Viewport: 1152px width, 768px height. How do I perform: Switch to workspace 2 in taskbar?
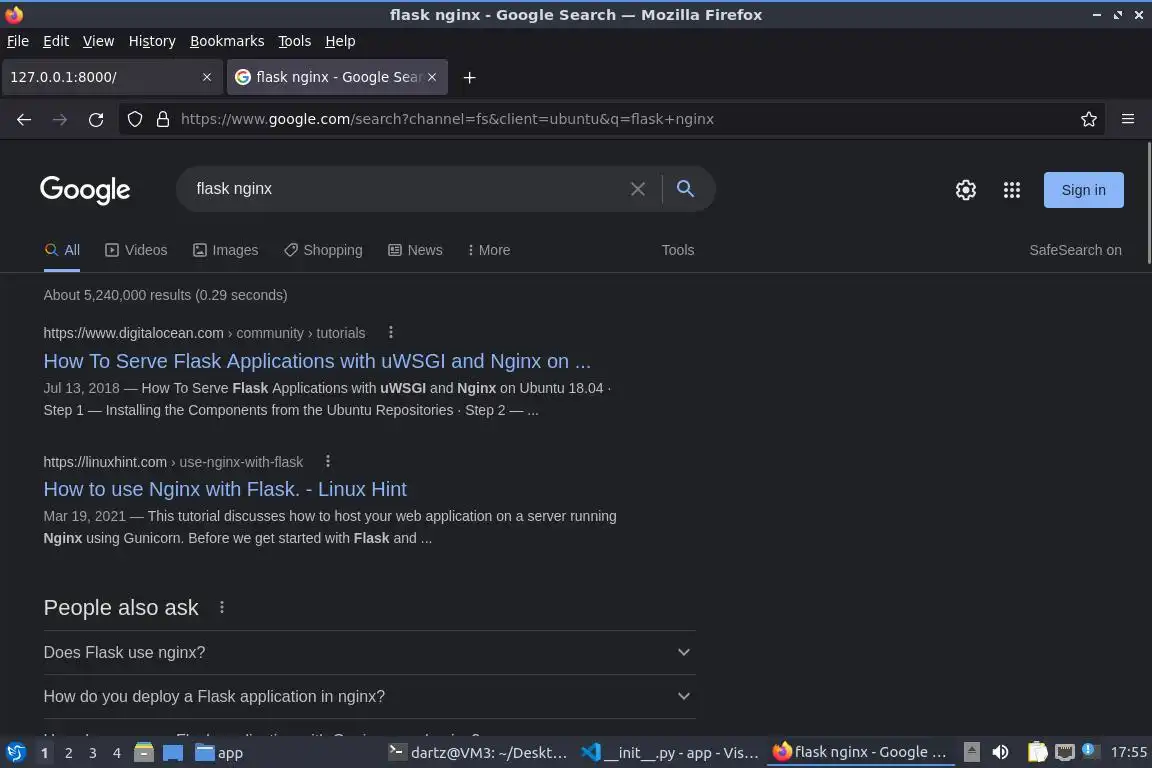pos(68,753)
